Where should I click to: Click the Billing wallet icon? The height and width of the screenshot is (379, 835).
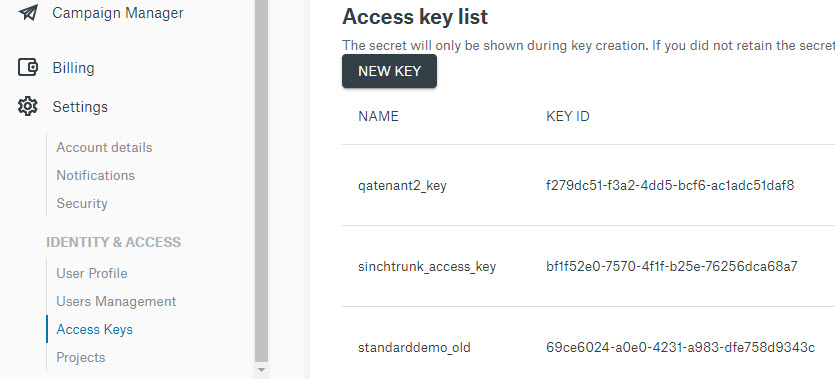click(x=28, y=68)
